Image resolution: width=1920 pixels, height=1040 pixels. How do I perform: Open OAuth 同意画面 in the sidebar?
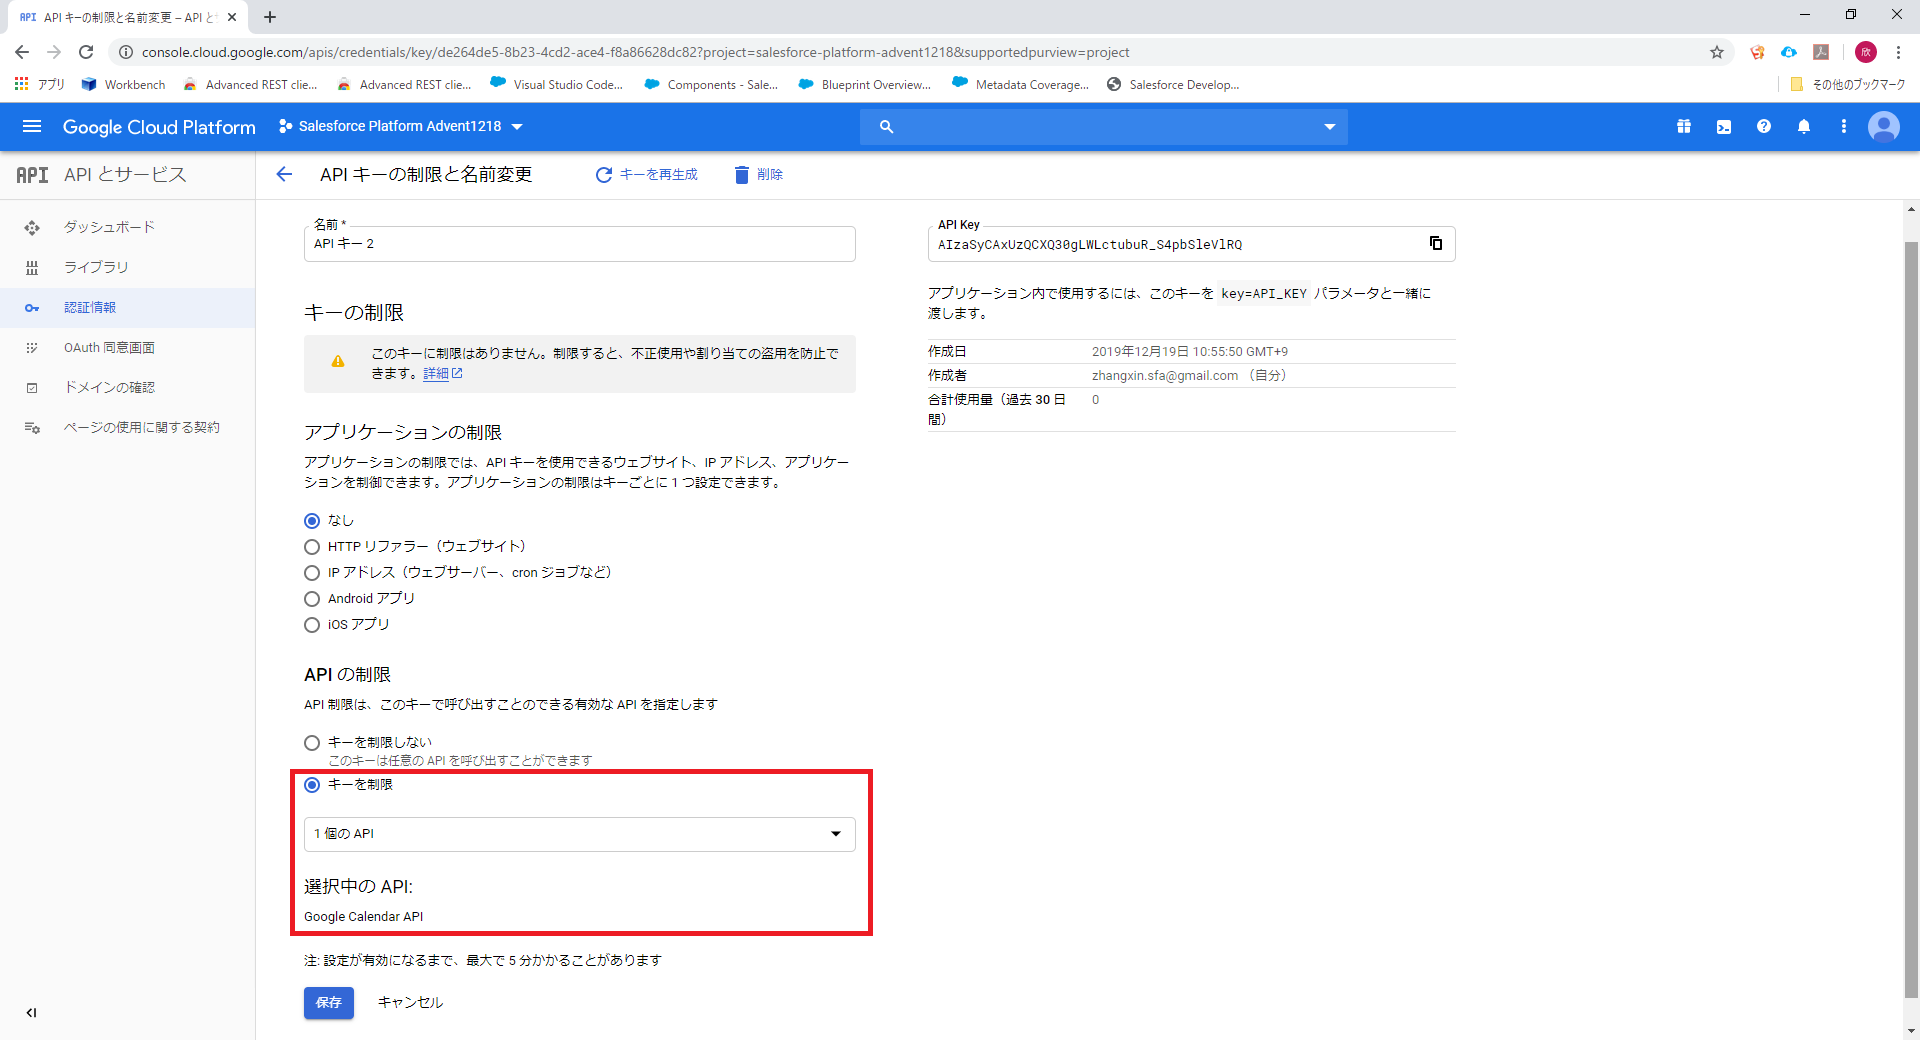click(x=127, y=347)
